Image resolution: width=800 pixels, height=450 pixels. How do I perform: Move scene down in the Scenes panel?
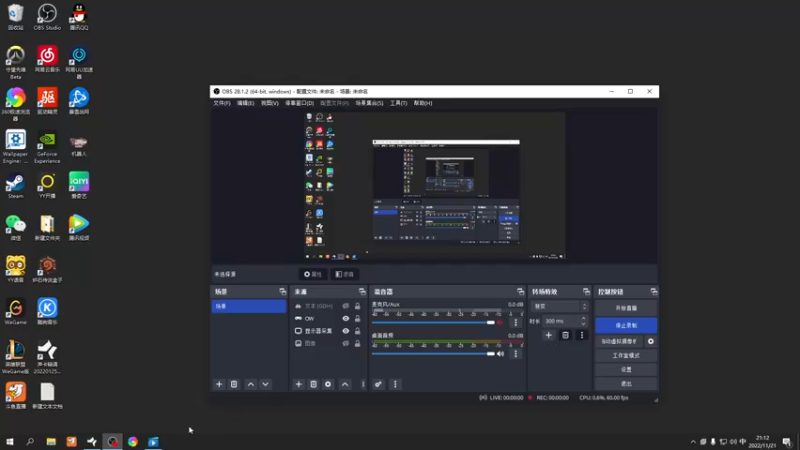coord(265,384)
